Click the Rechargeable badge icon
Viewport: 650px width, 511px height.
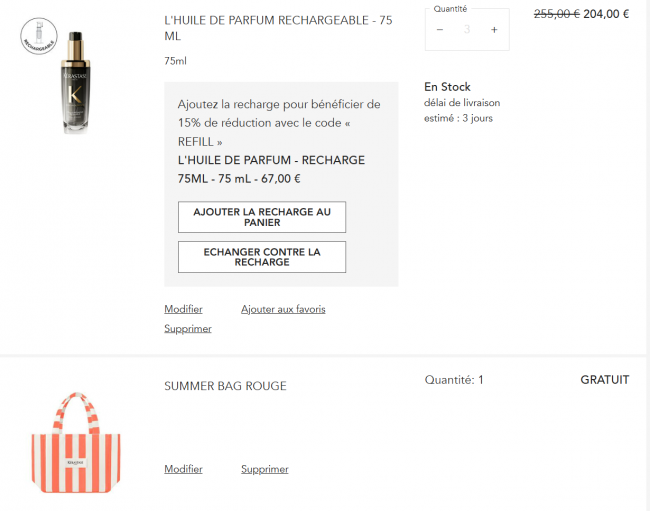39,36
